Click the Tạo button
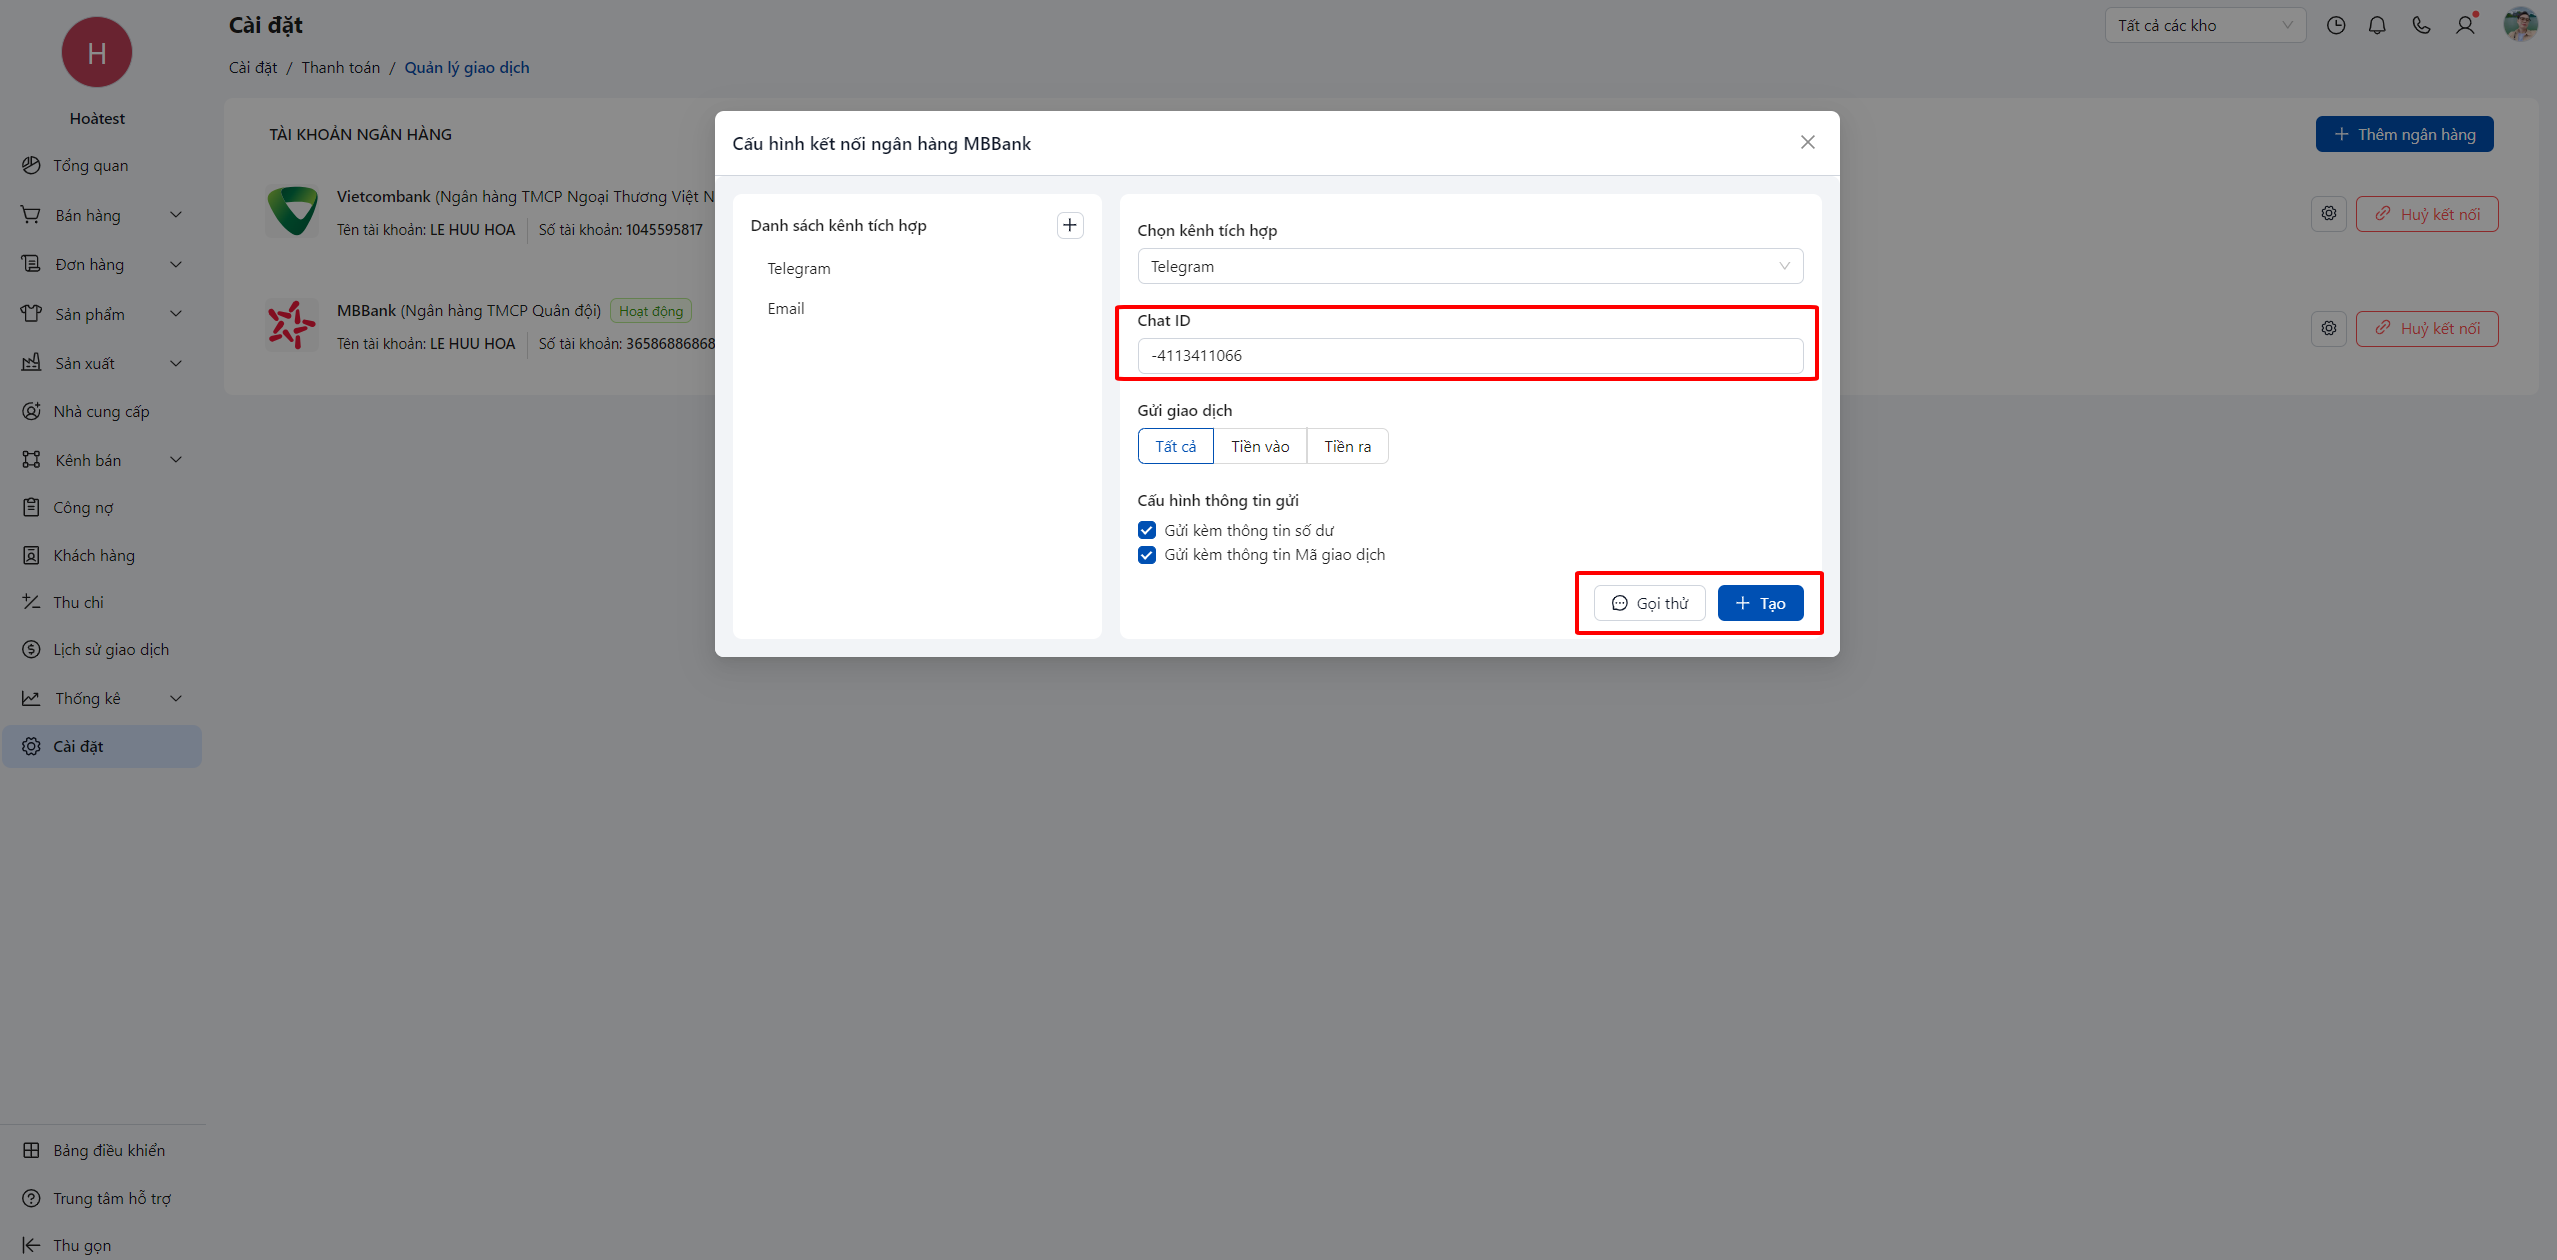Viewport: 2557px width, 1260px height. click(x=1760, y=603)
